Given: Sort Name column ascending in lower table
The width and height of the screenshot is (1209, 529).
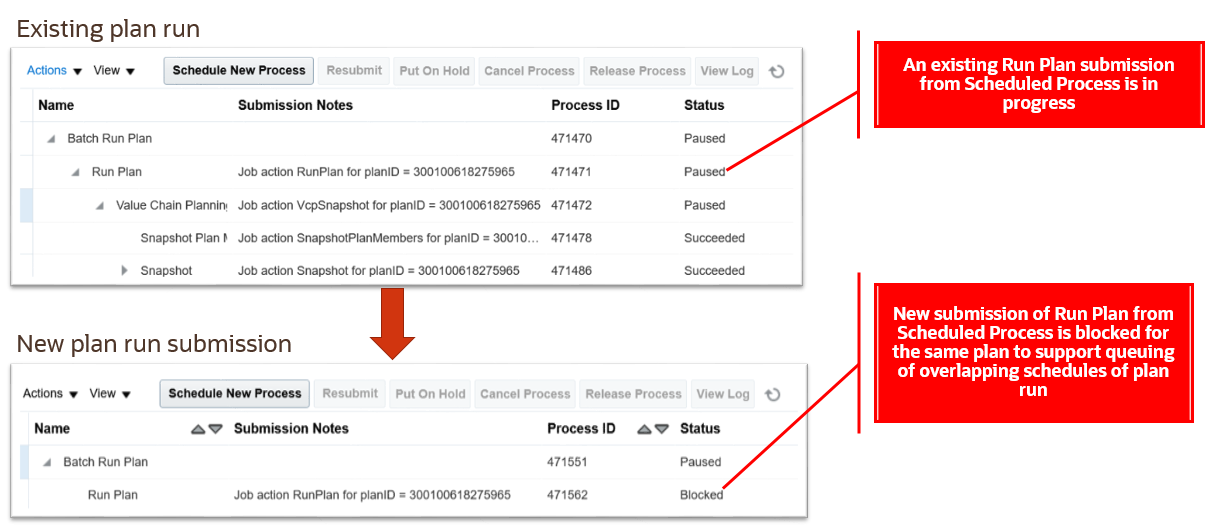Looking at the screenshot, I should tap(198, 429).
